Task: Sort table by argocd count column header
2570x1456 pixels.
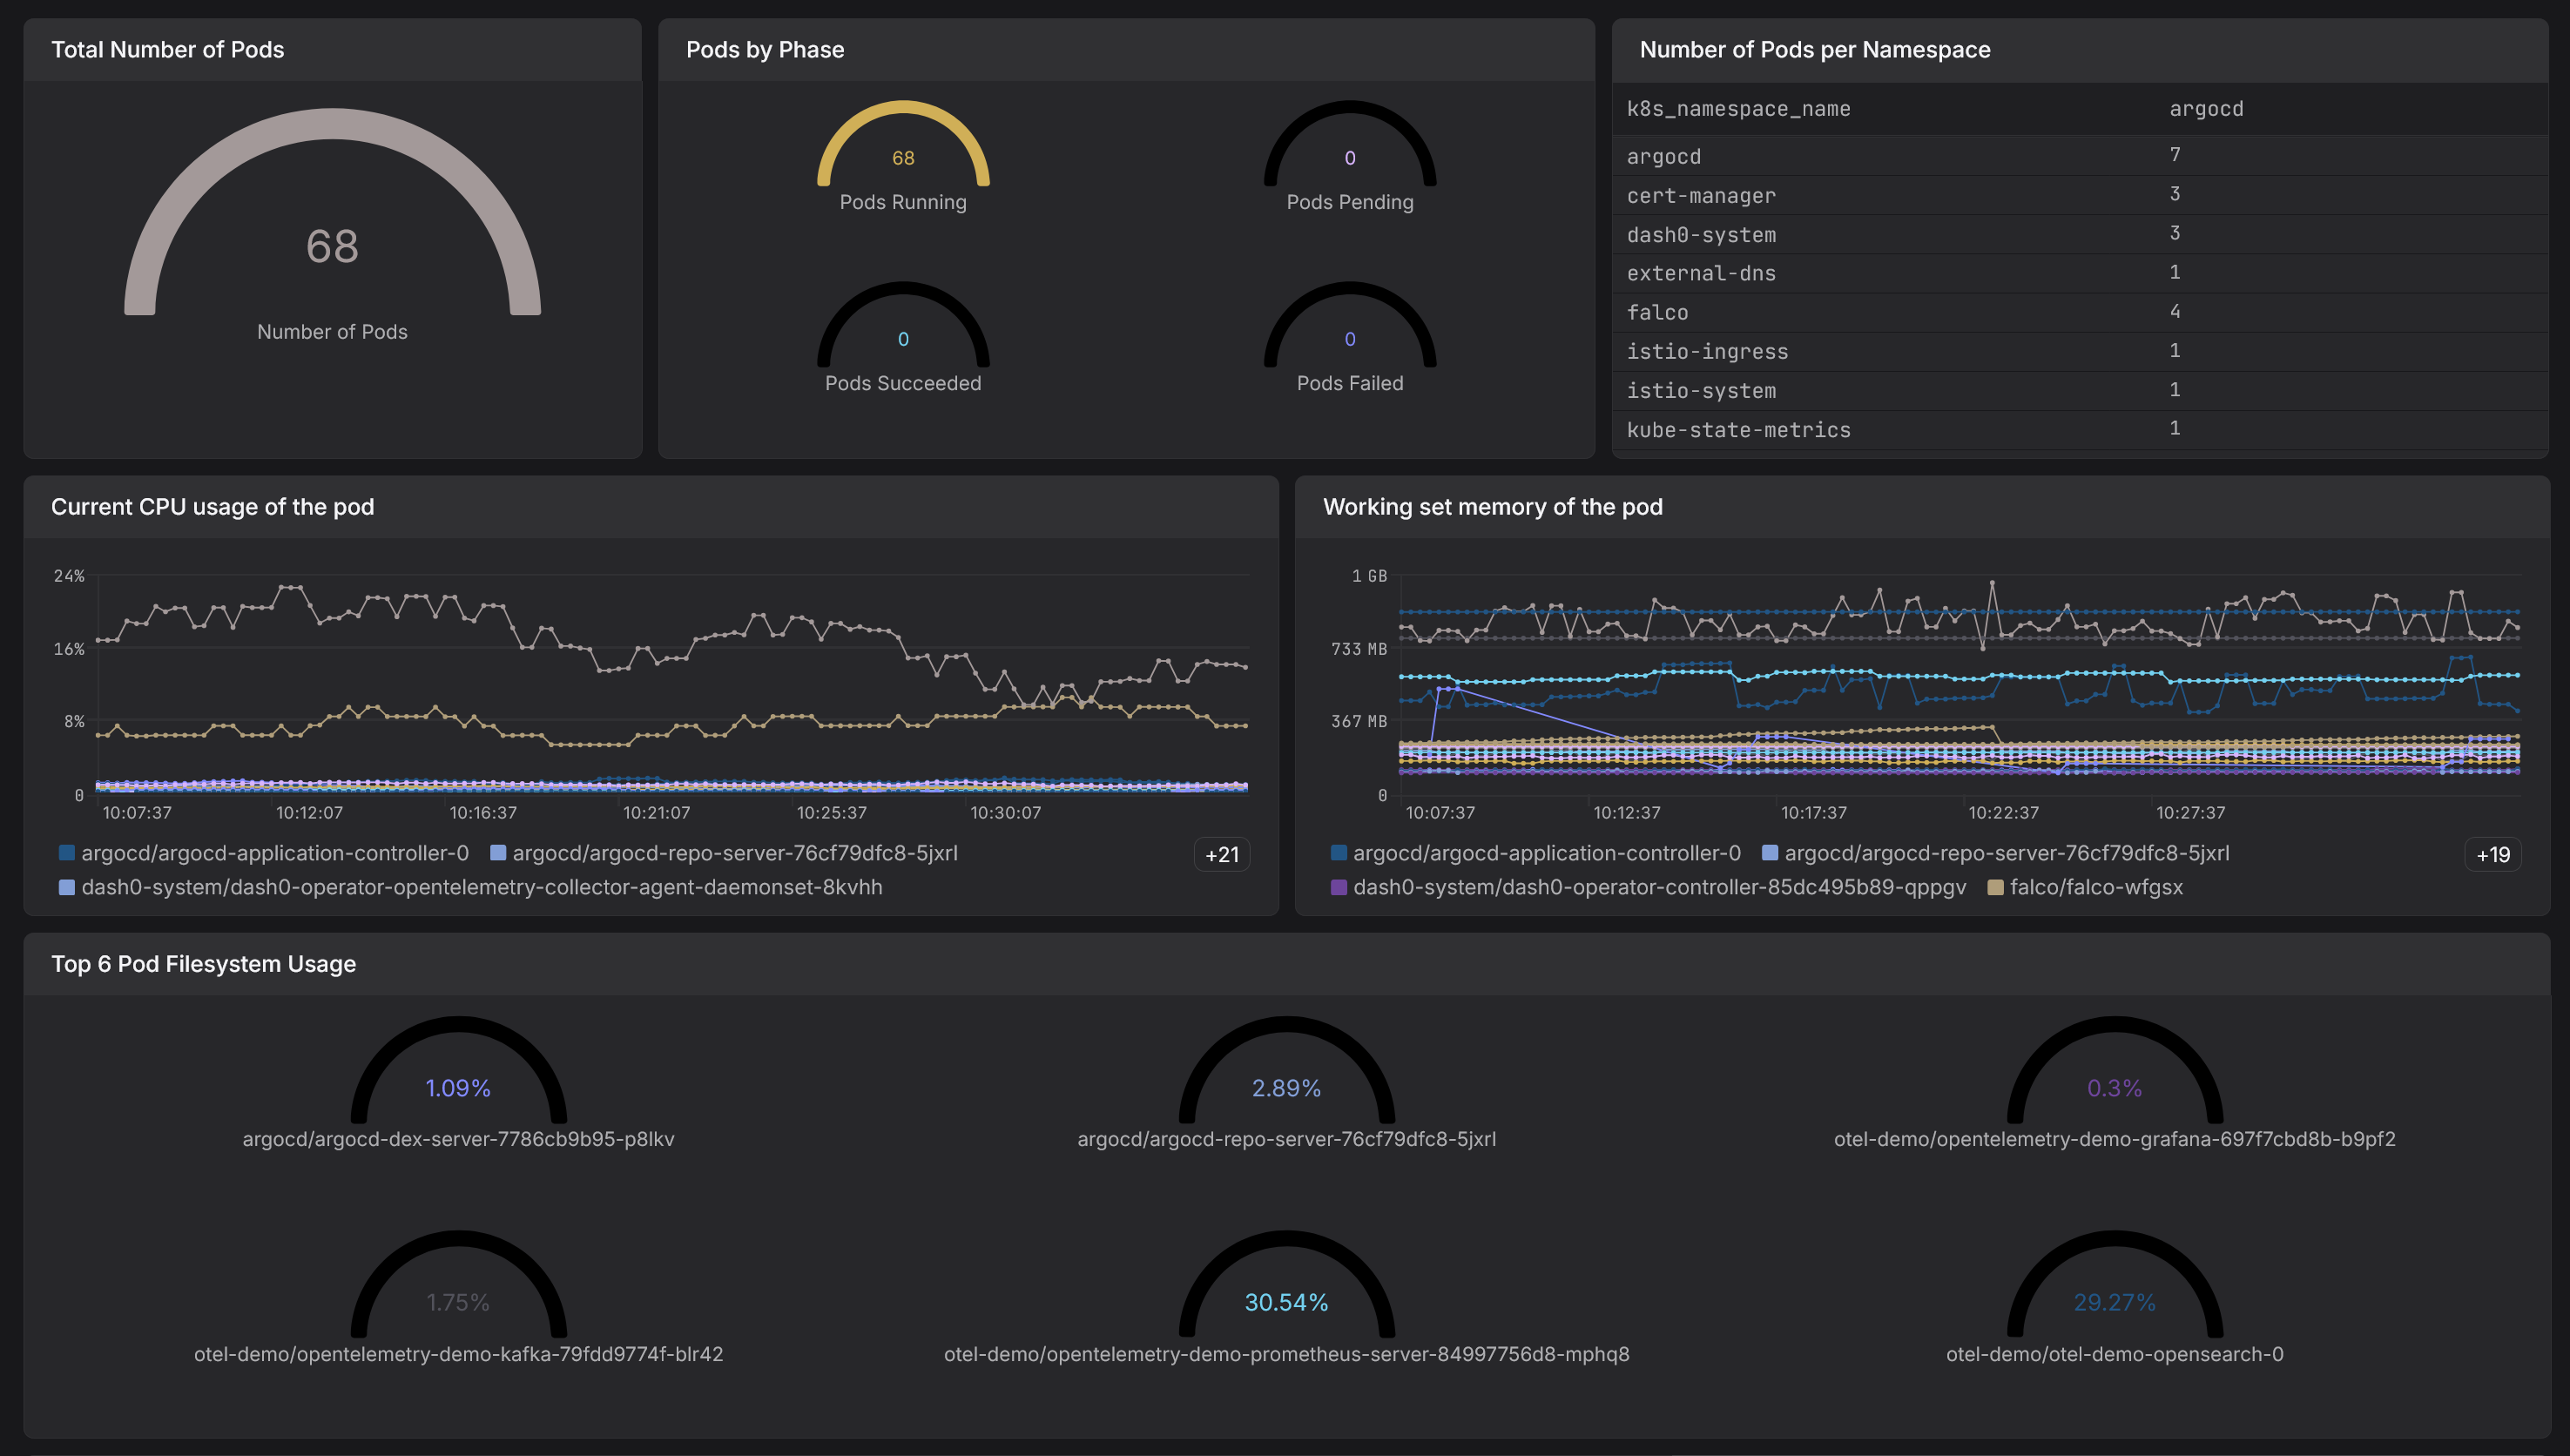Action: pyautogui.click(x=2206, y=109)
